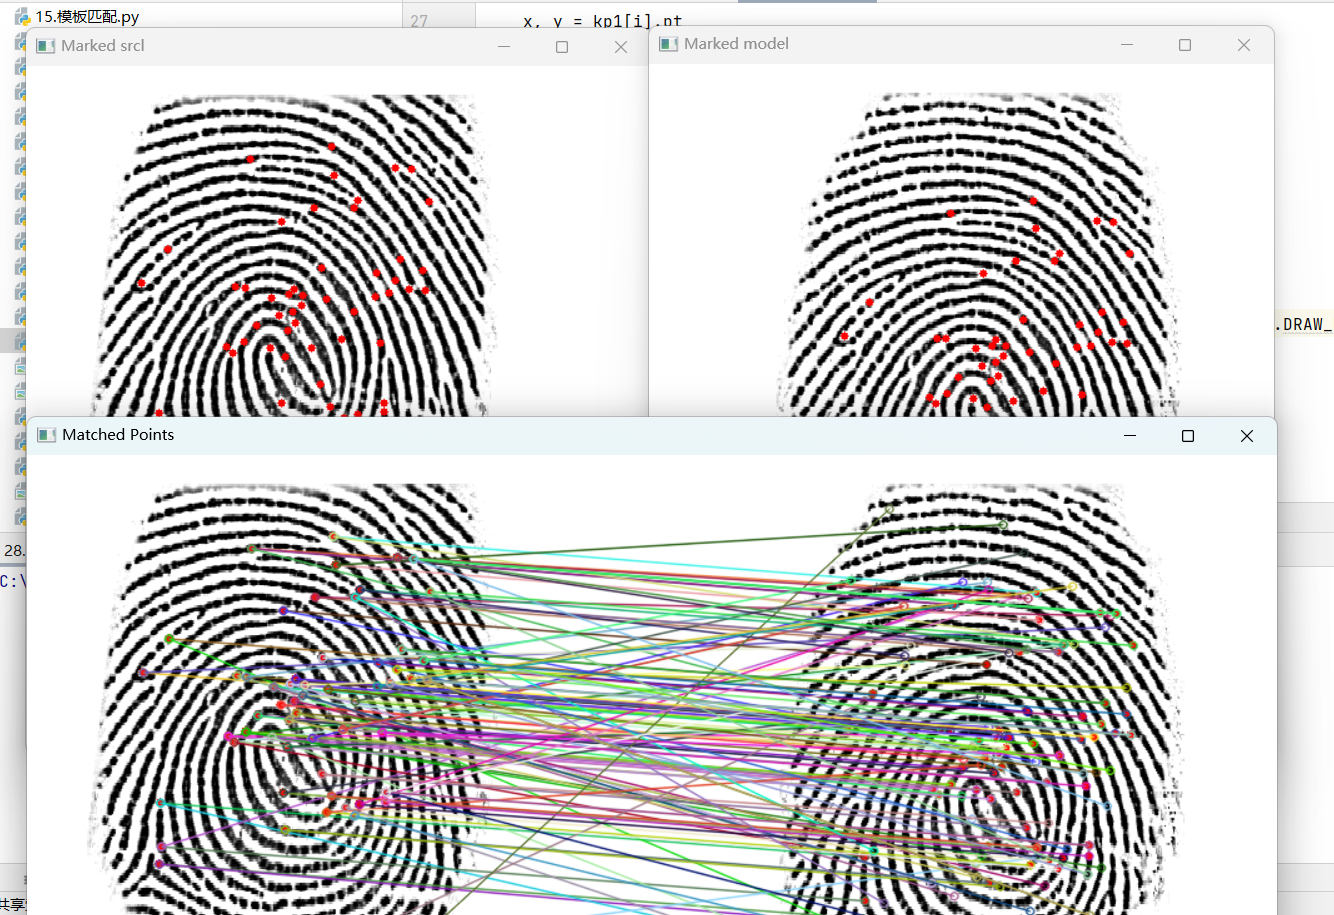Screen dimensions: 1334x915
Task: Click line number 27 in editor gutter
Action: click(419, 21)
